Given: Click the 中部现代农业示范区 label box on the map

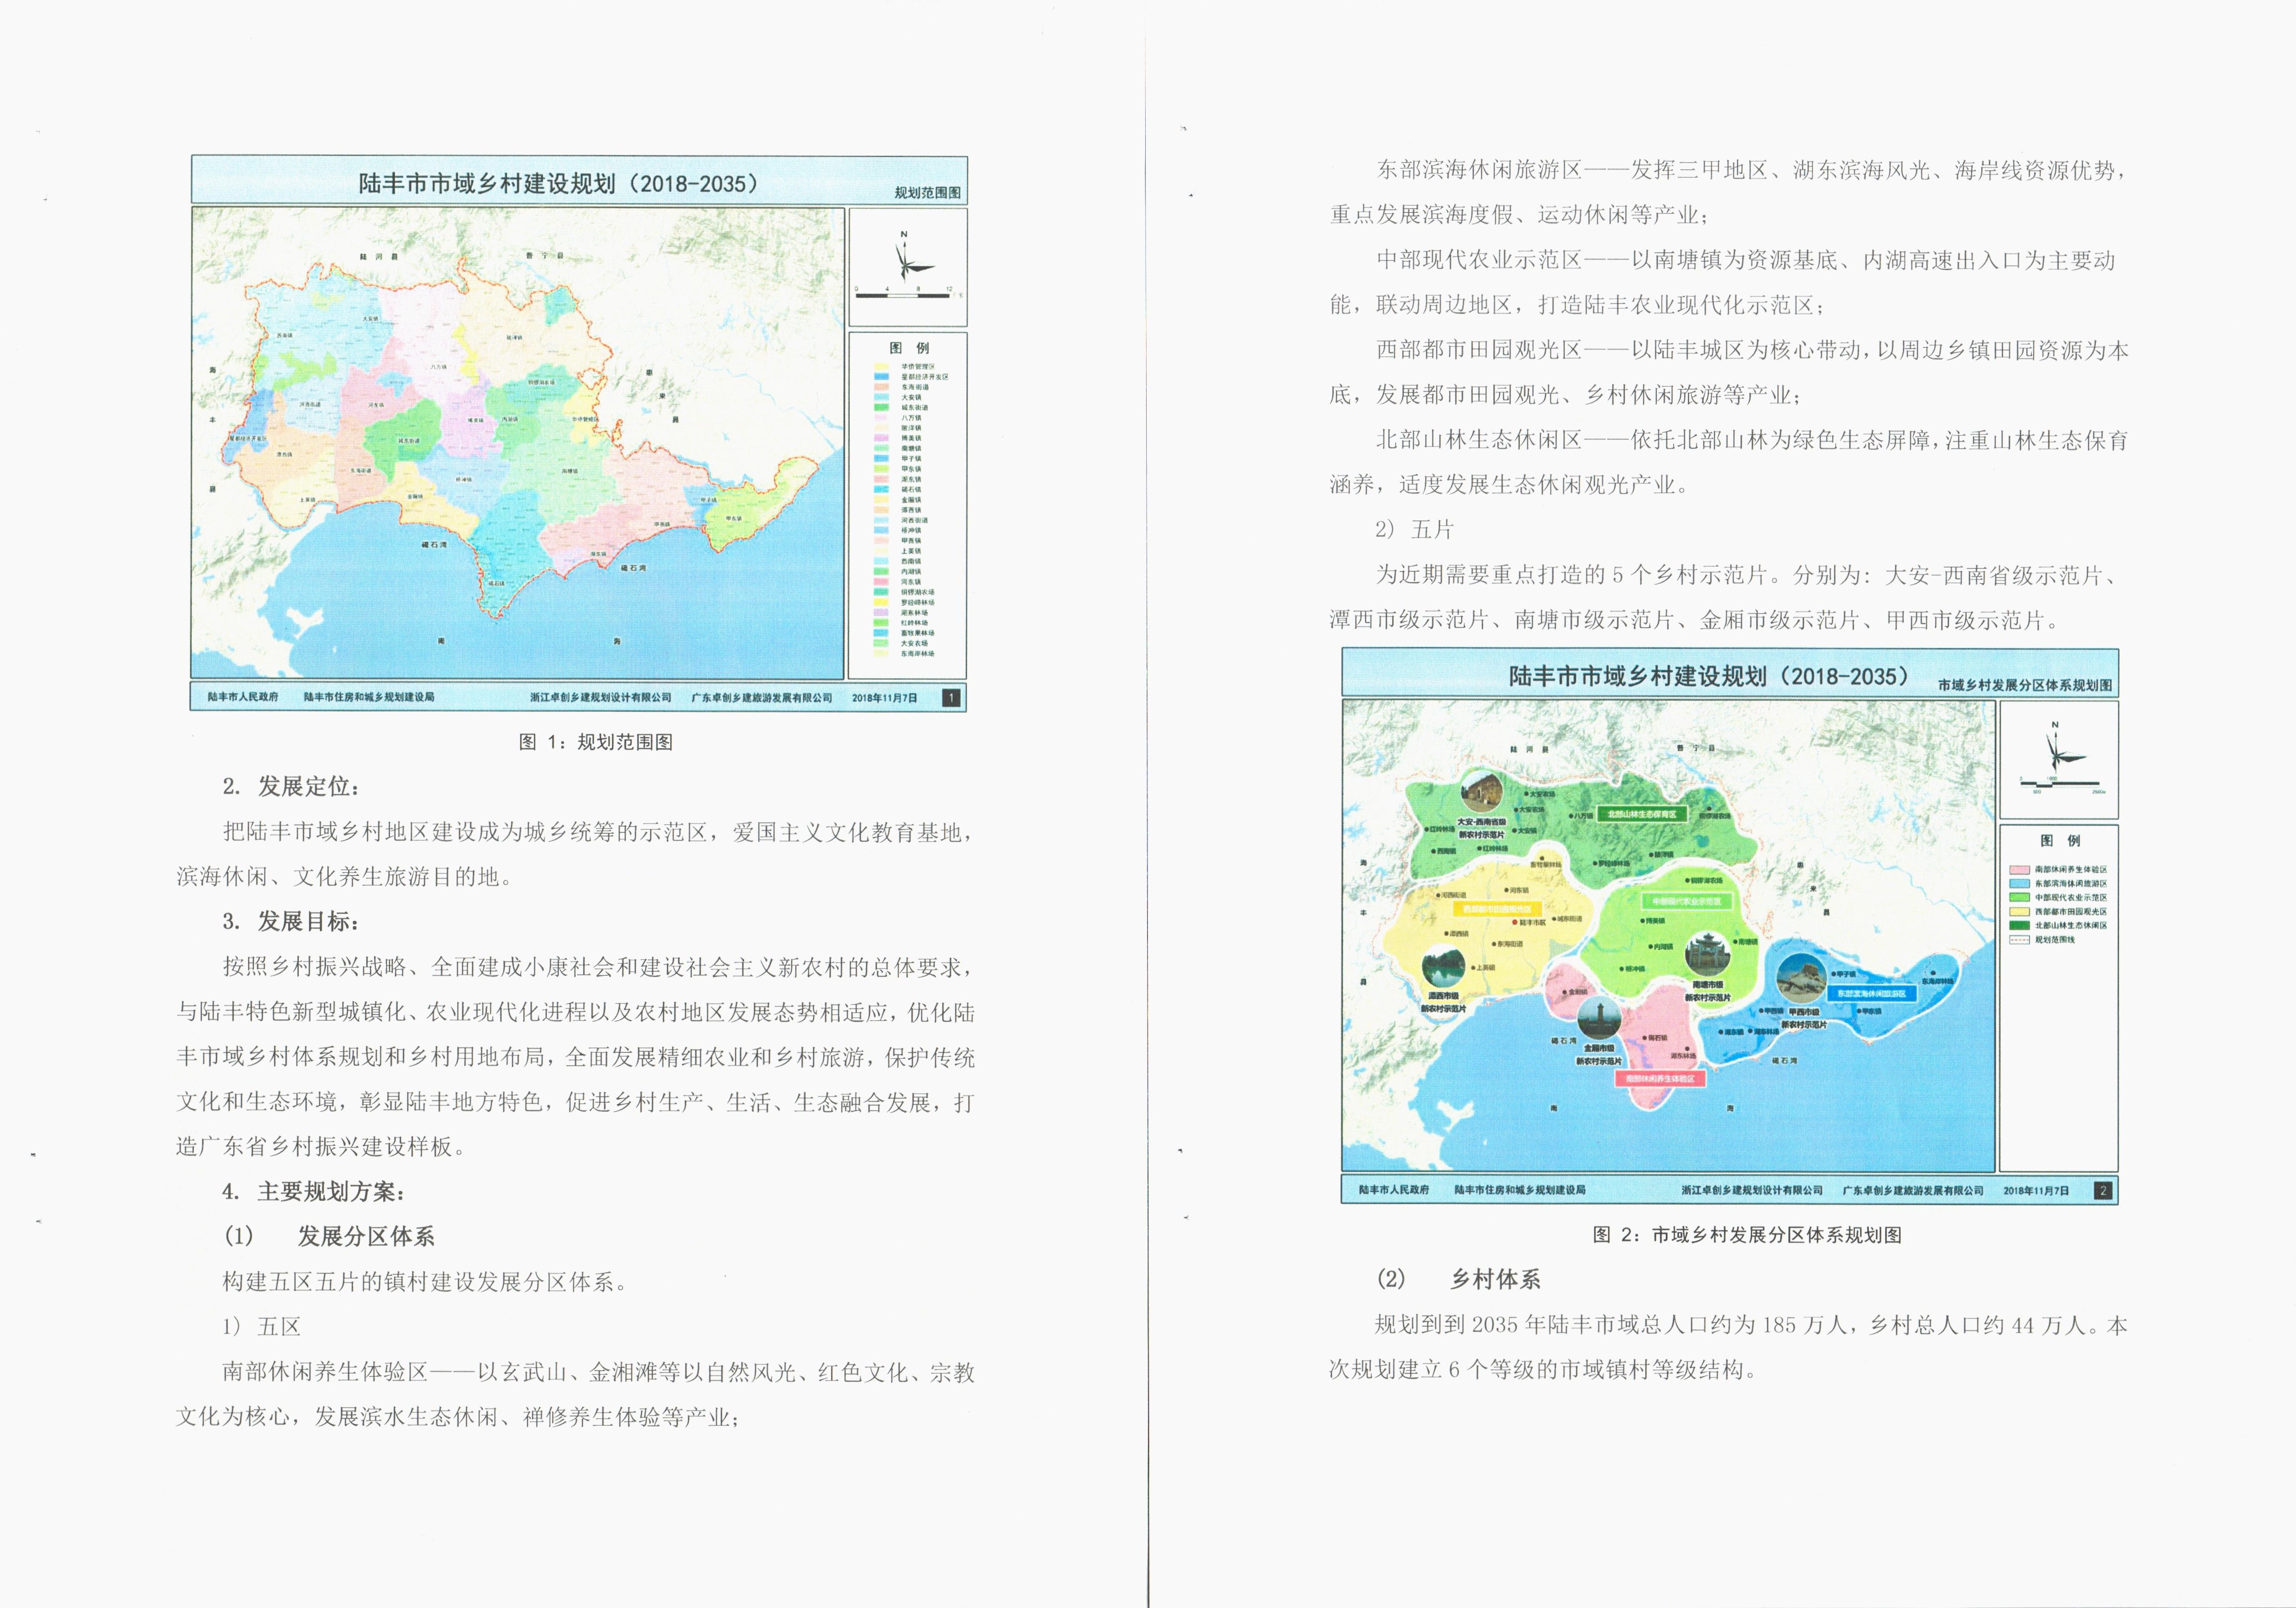Looking at the screenshot, I should coord(1687,901).
